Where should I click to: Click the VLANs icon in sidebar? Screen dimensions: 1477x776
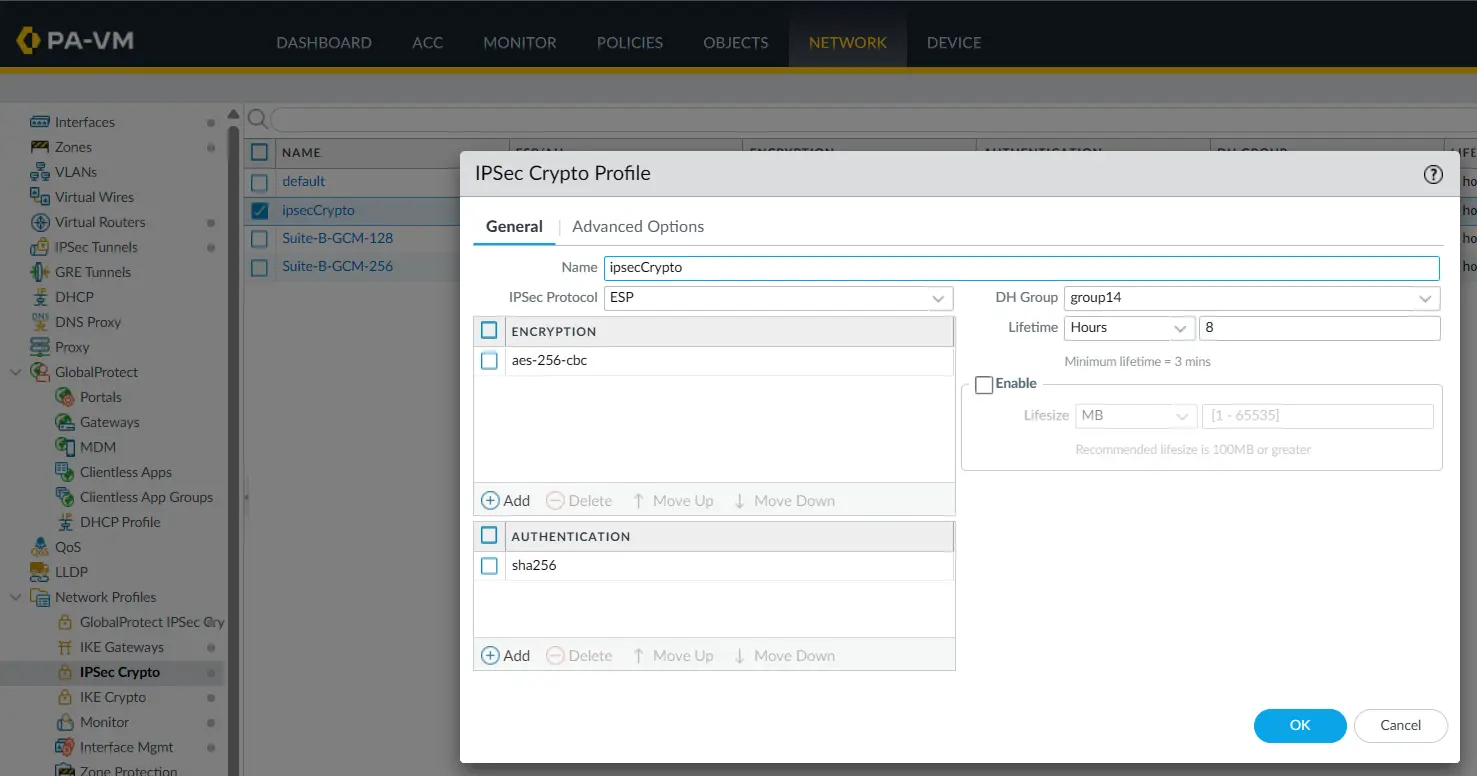40,172
